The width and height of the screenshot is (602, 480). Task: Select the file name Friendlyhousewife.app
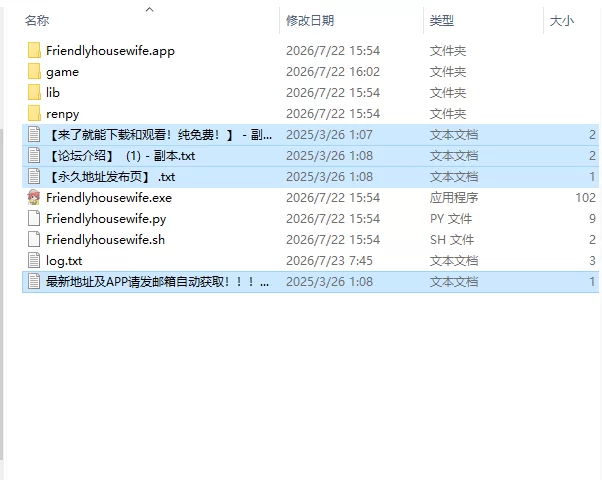[x=111, y=51]
